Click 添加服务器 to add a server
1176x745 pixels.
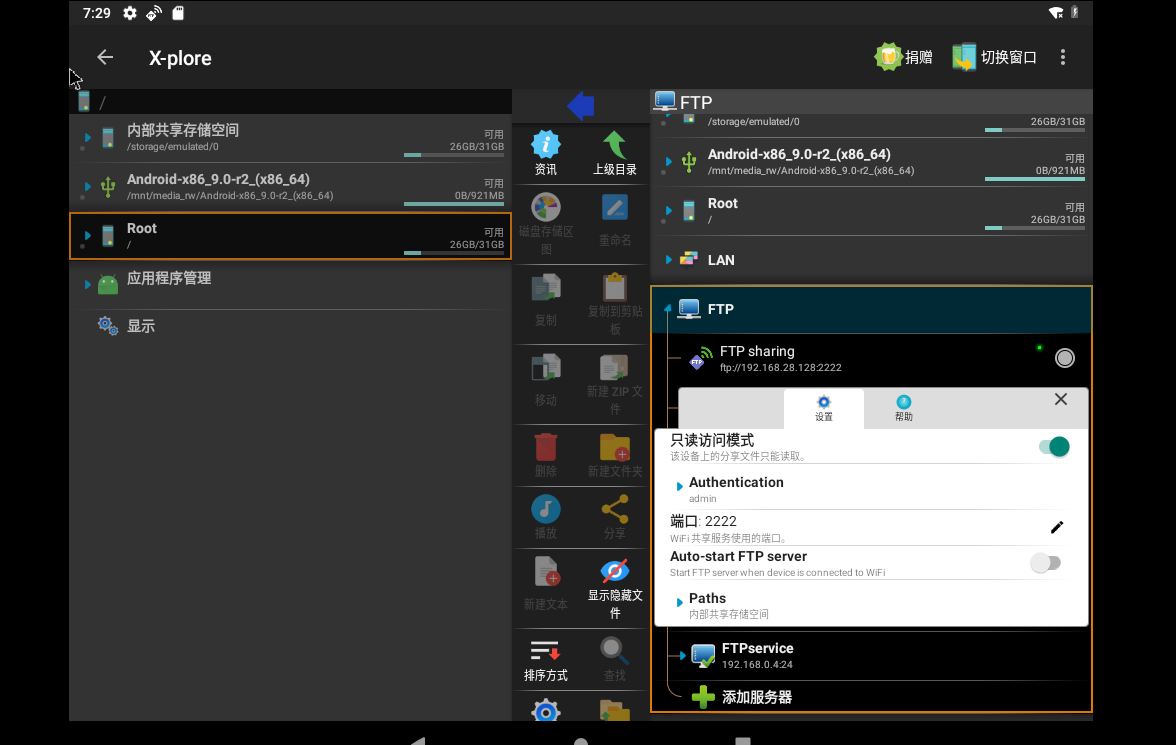tap(758, 697)
